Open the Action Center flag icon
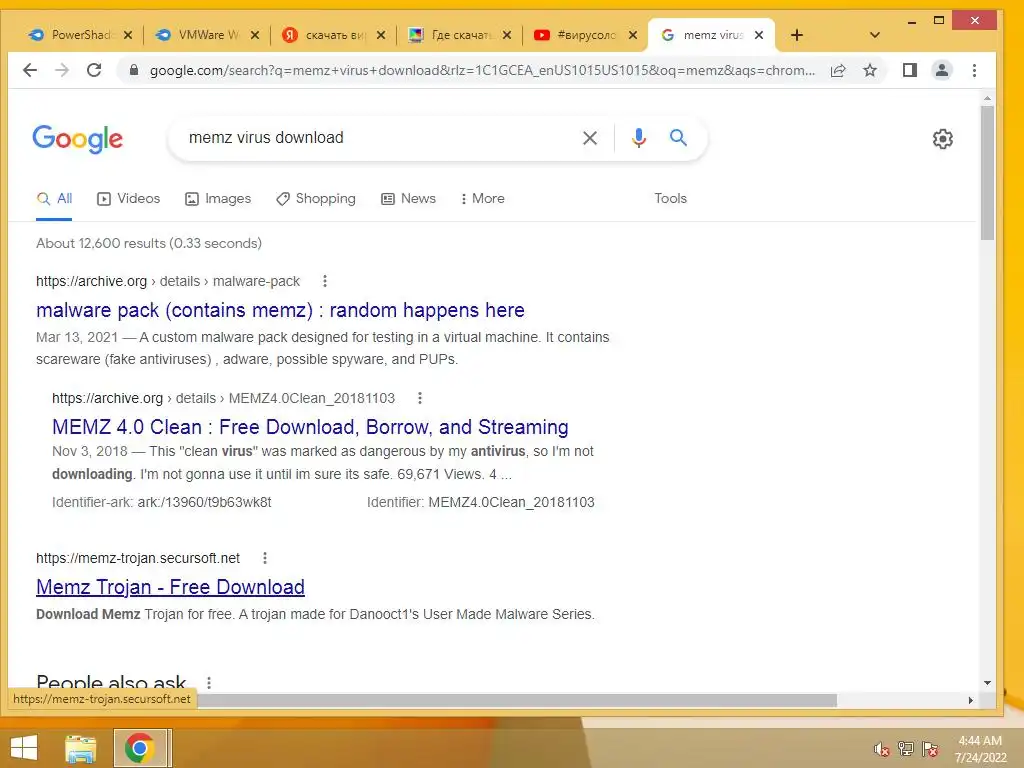Screen dimensions: 1024x768 click(x=930, y=749)
